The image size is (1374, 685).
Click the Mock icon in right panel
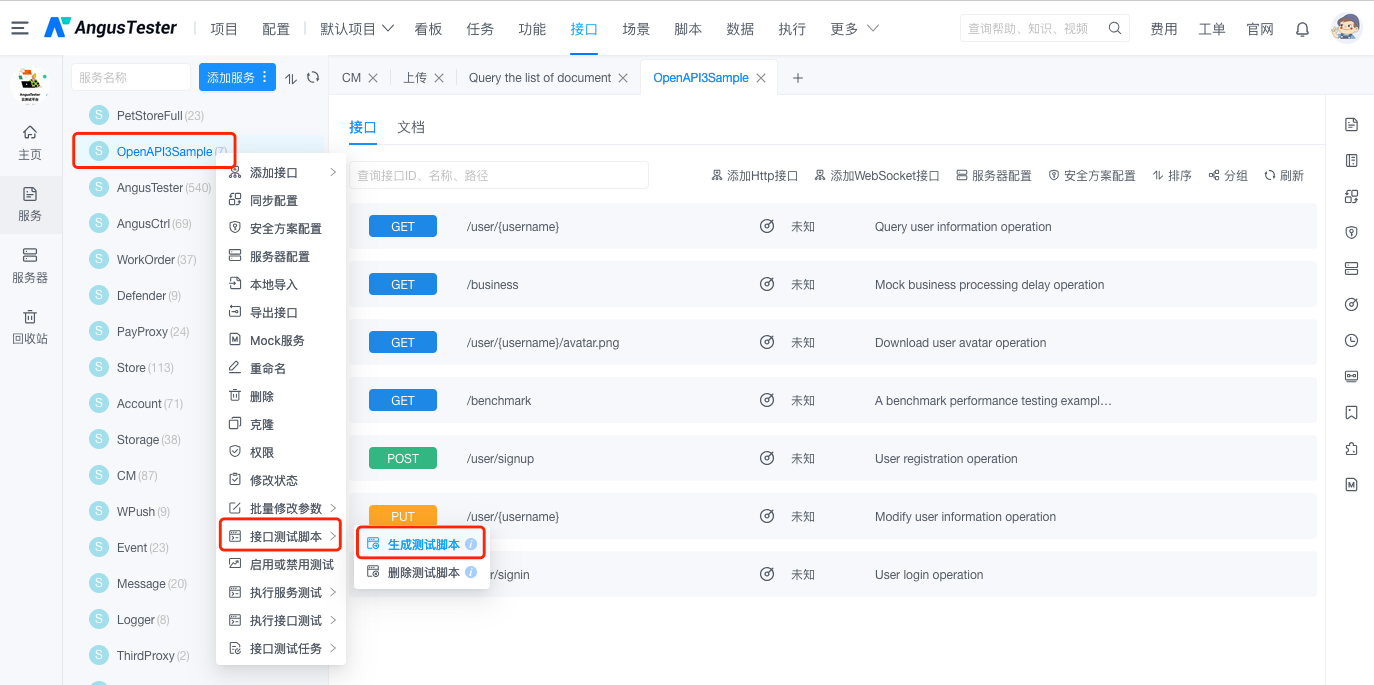(x=1351, y=484)
